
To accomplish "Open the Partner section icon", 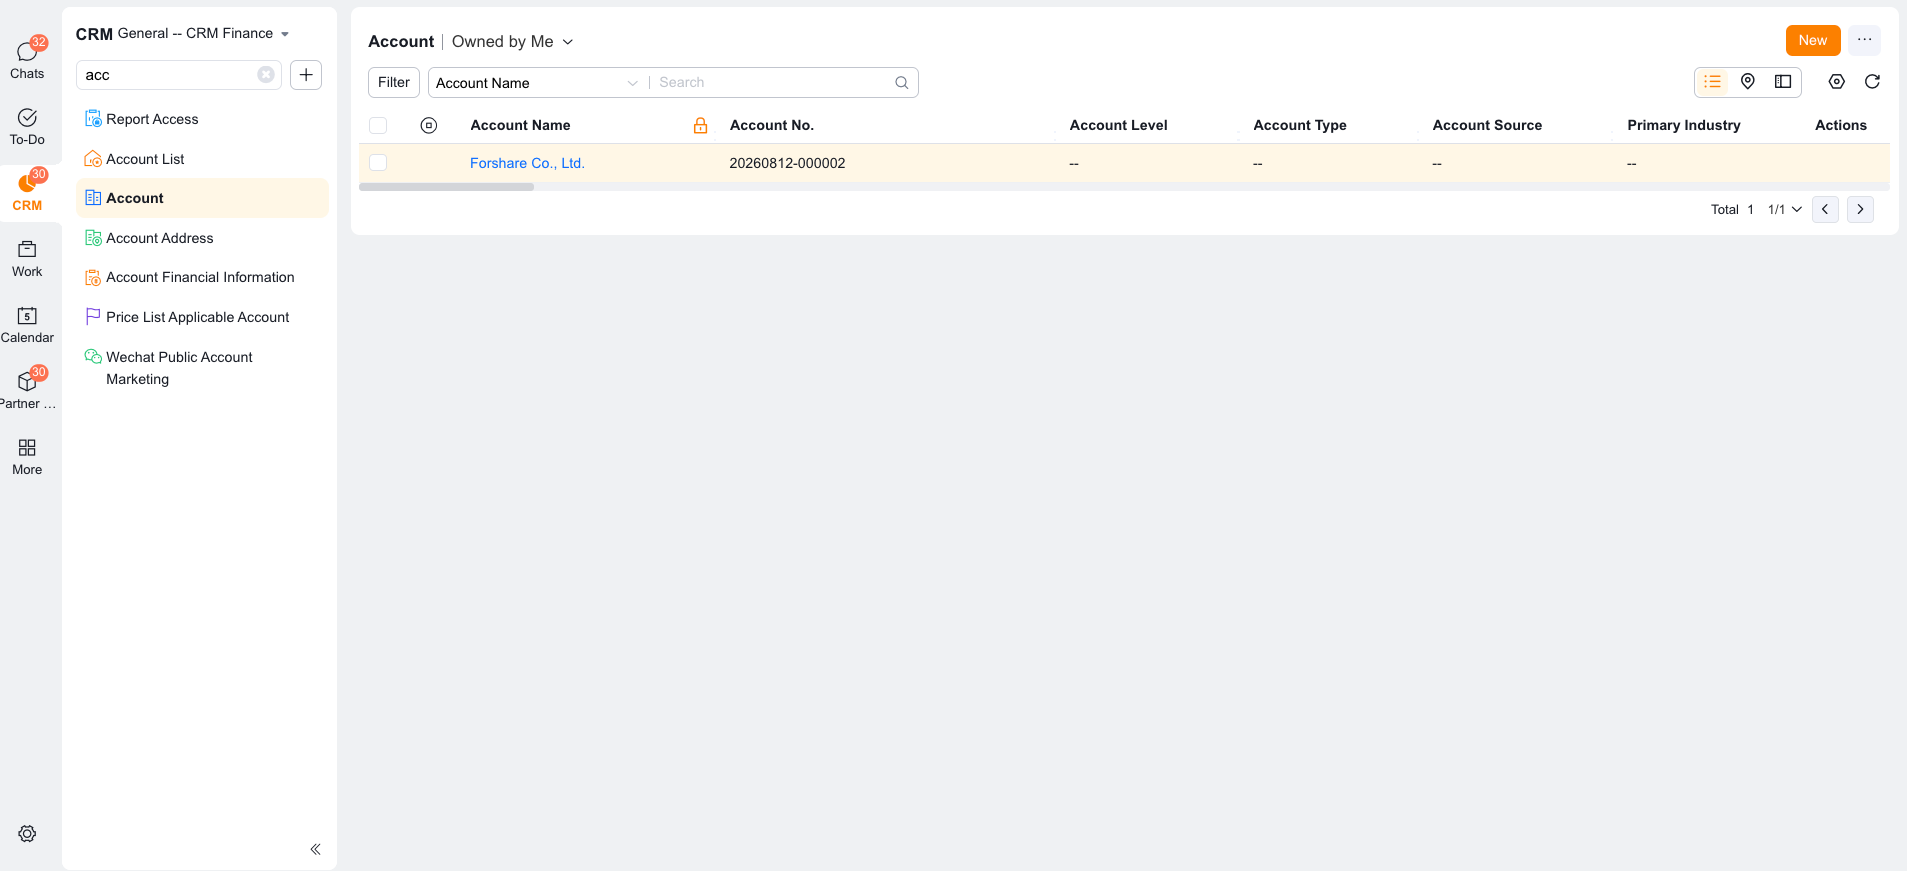I will 27,382.
